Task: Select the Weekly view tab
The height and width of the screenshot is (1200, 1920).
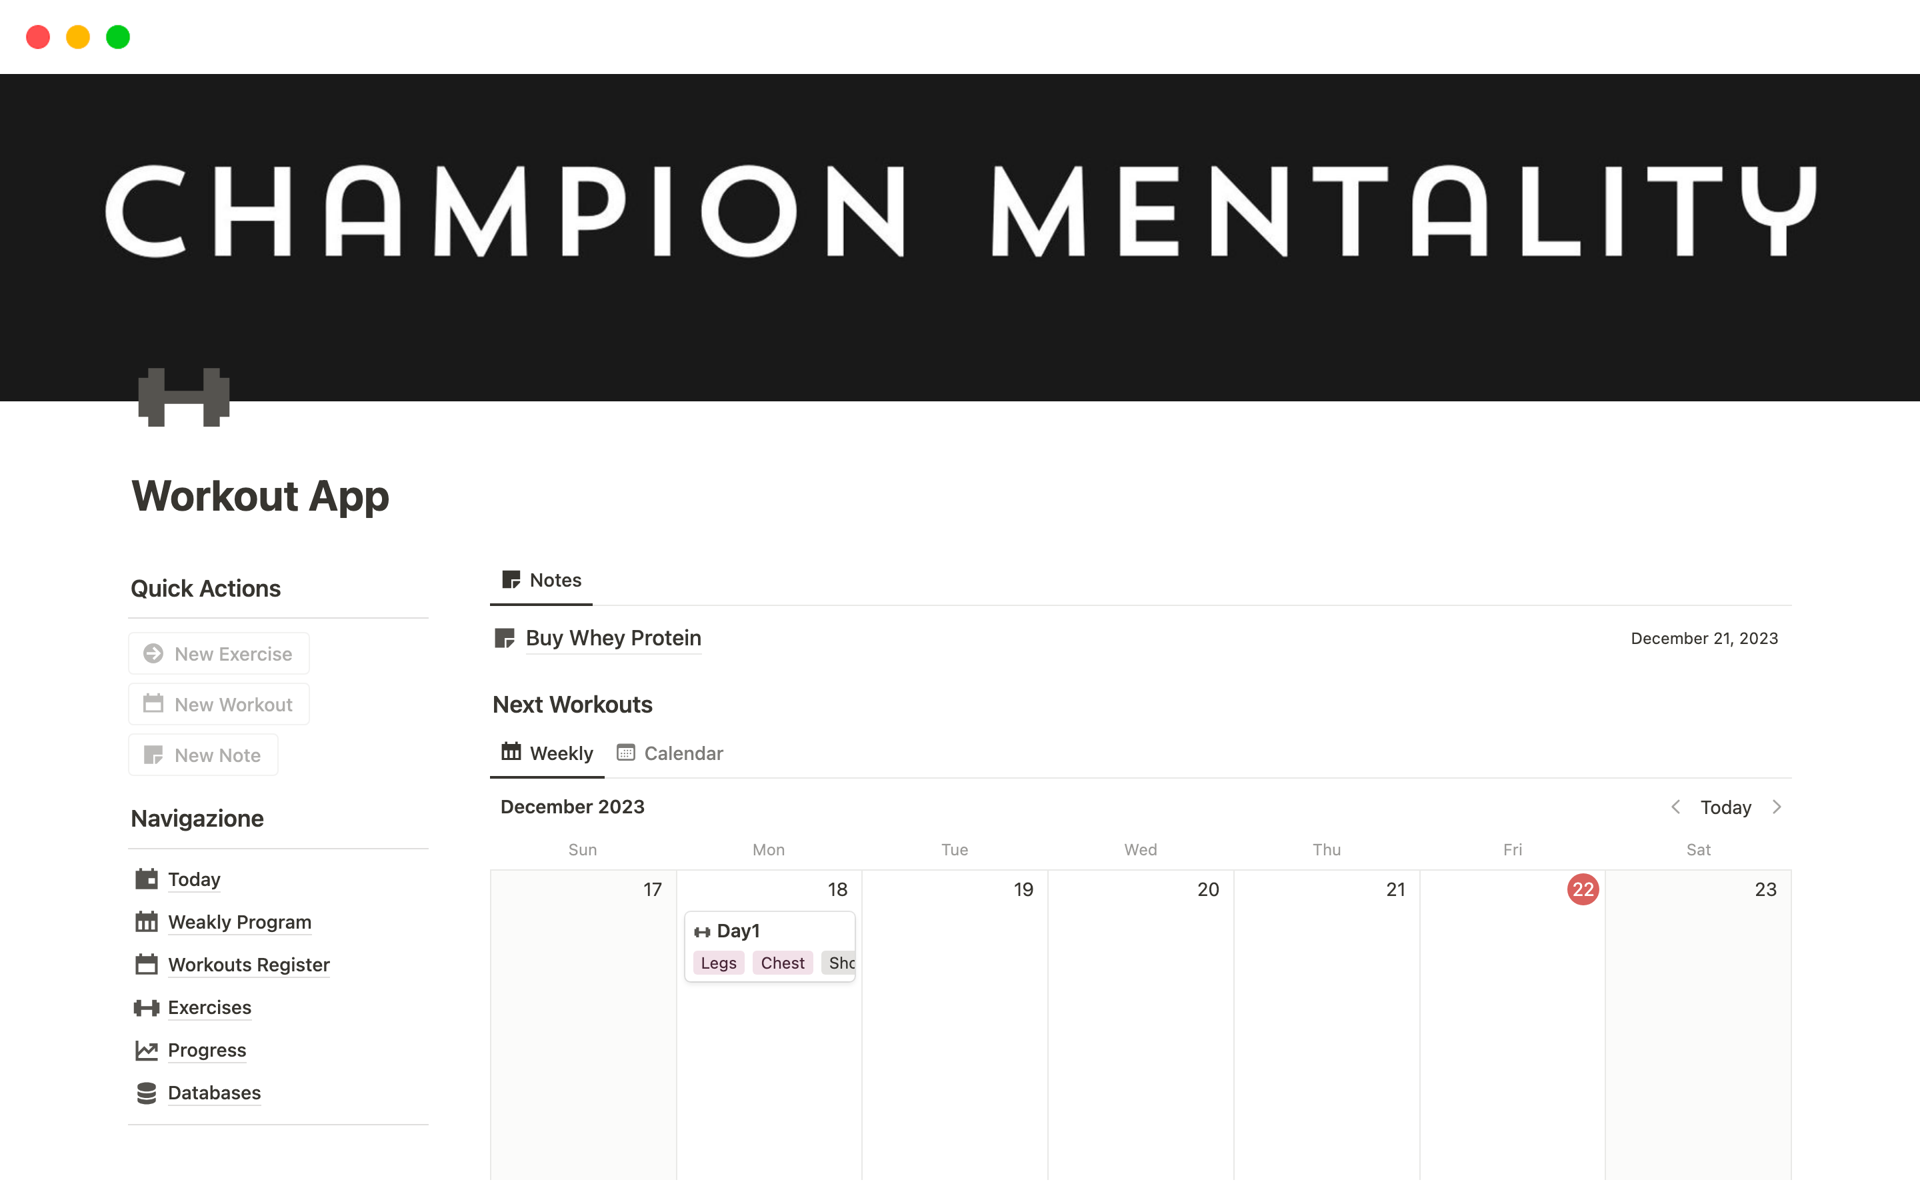Action: pyautogui.click(x=547, y=753)
